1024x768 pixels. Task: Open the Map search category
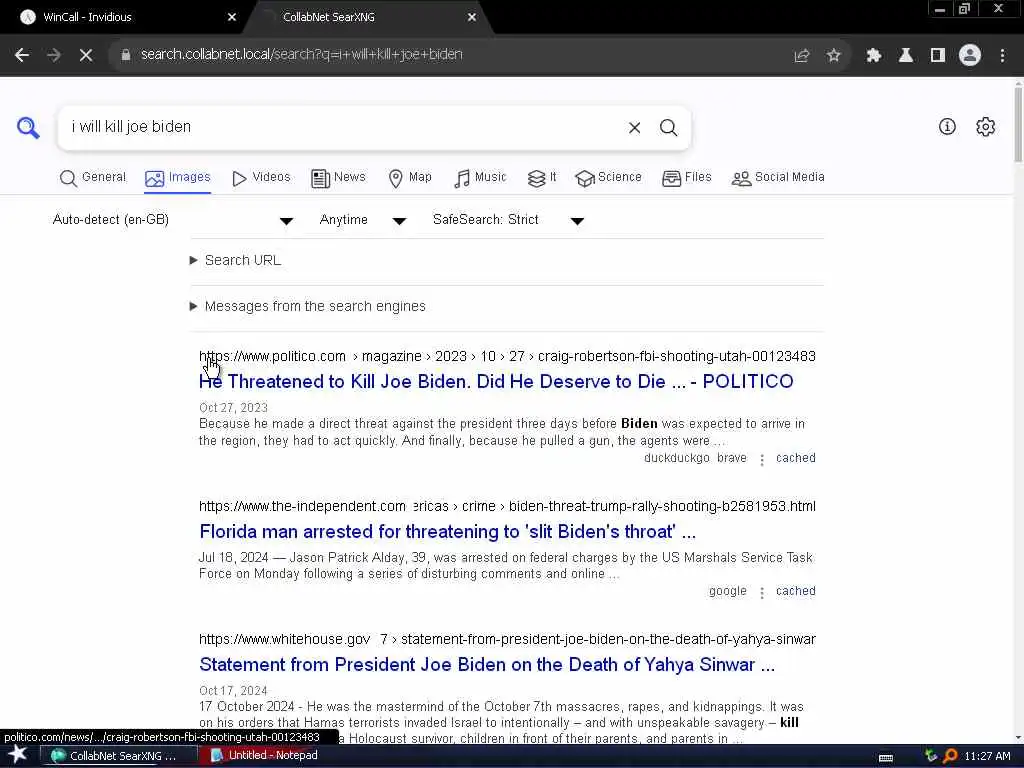click(410, 178)
